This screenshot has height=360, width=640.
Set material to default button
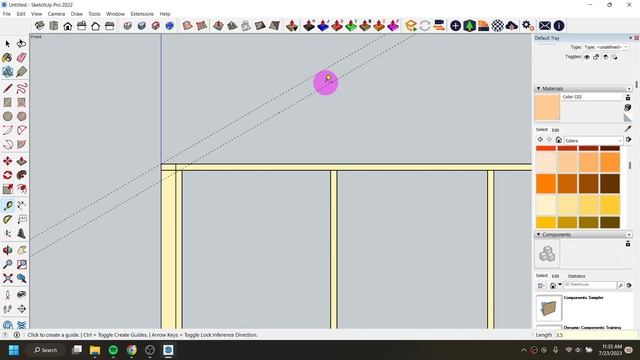(628, 118)
